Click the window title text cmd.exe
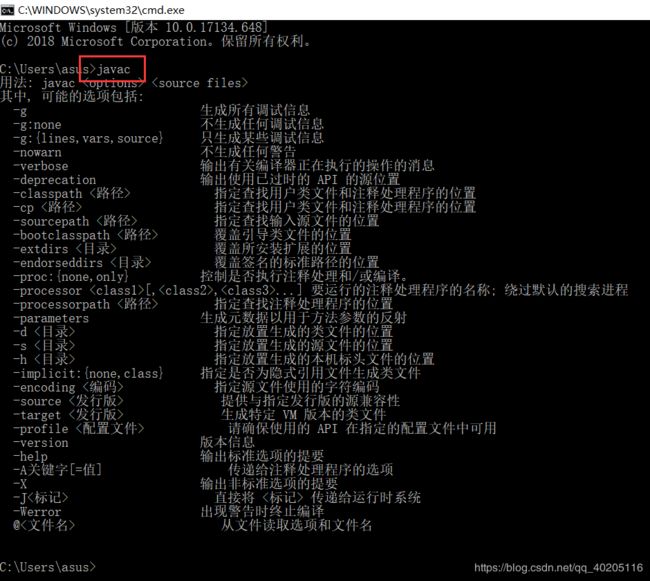Viewport: 650px width, 581px height. [x=101, y=10]
